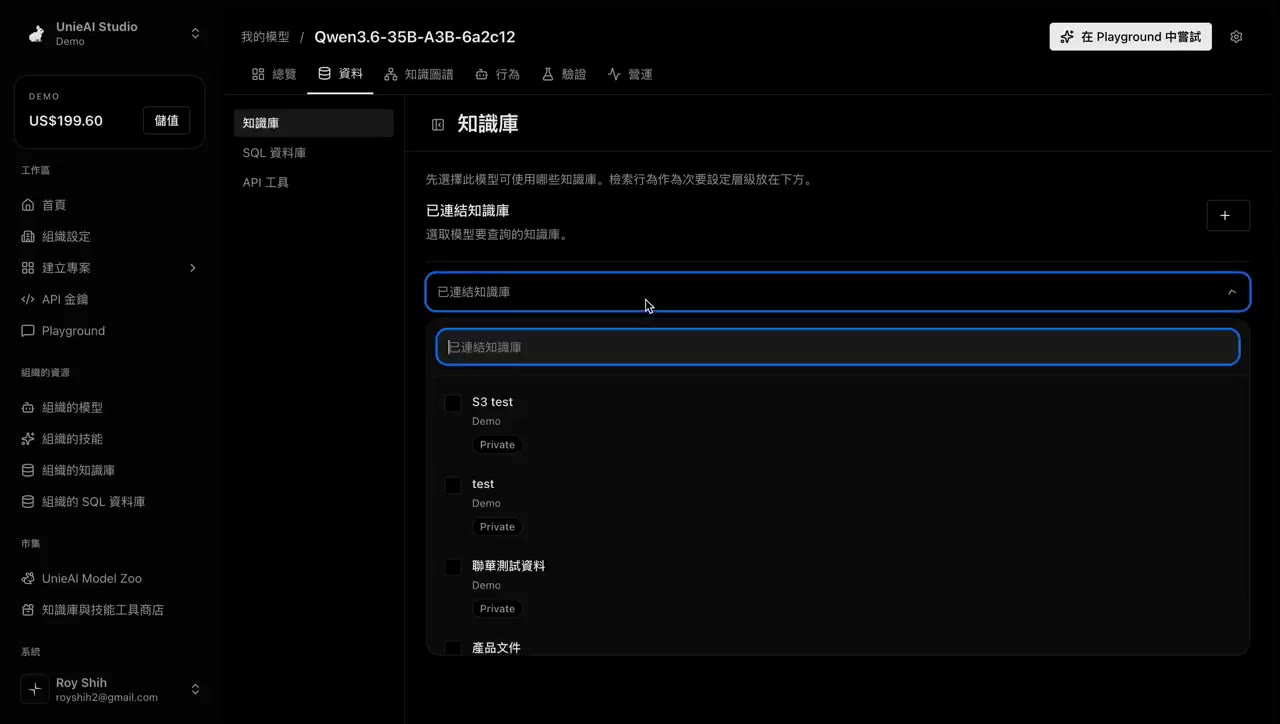Click the Playground chat icon in sidebar
This screenshot has height=724, width=1280.
(28, 331)
